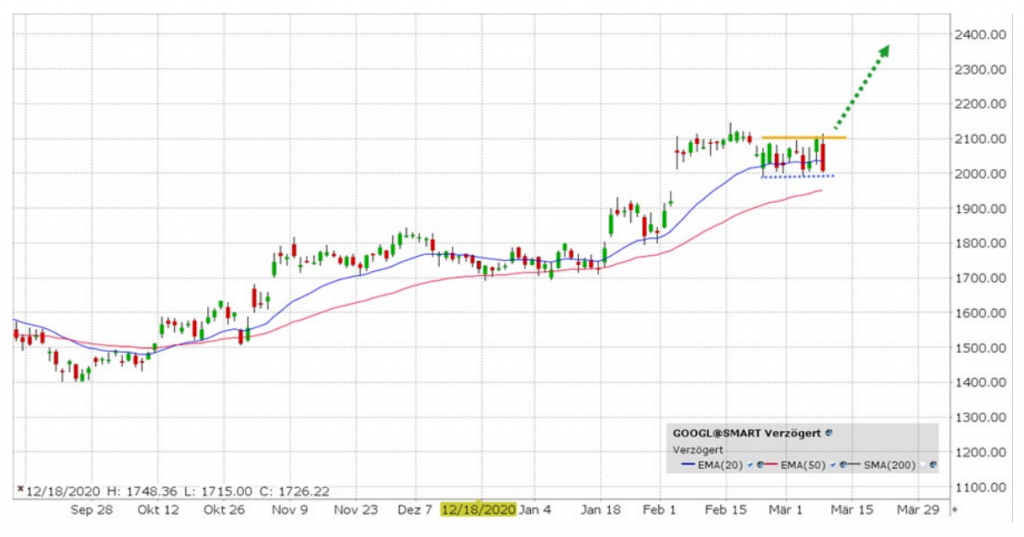Select the orange horizontal resistance line
Image resolution: width=1024 pixels, height=537 pixels.
[803, 137]
